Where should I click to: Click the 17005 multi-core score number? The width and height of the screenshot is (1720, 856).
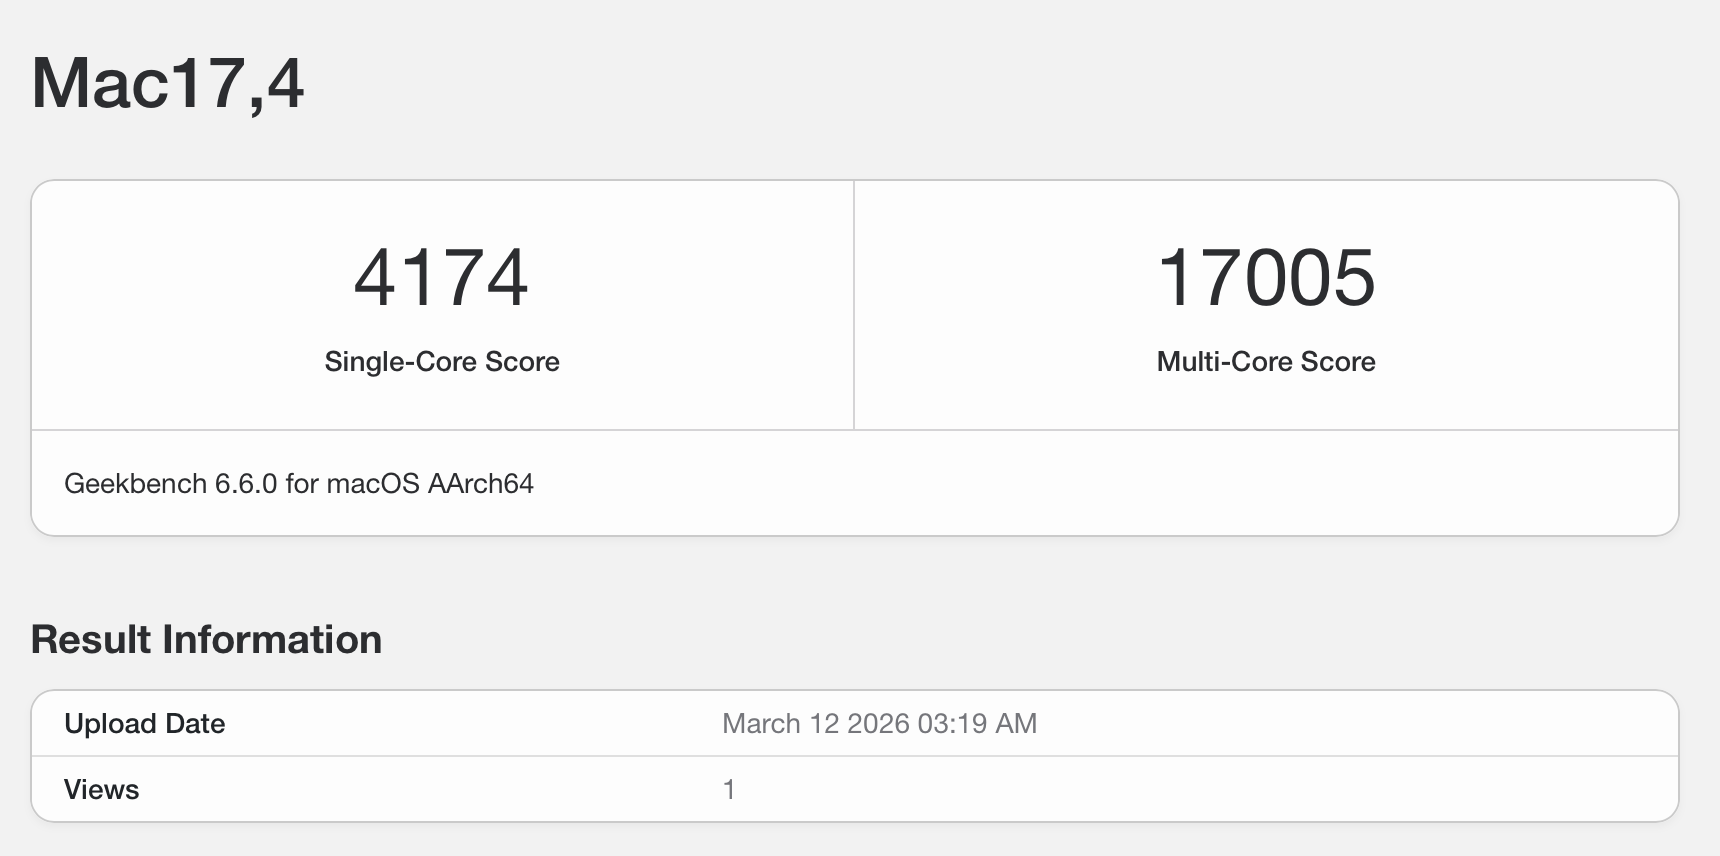click(1266, 277)
